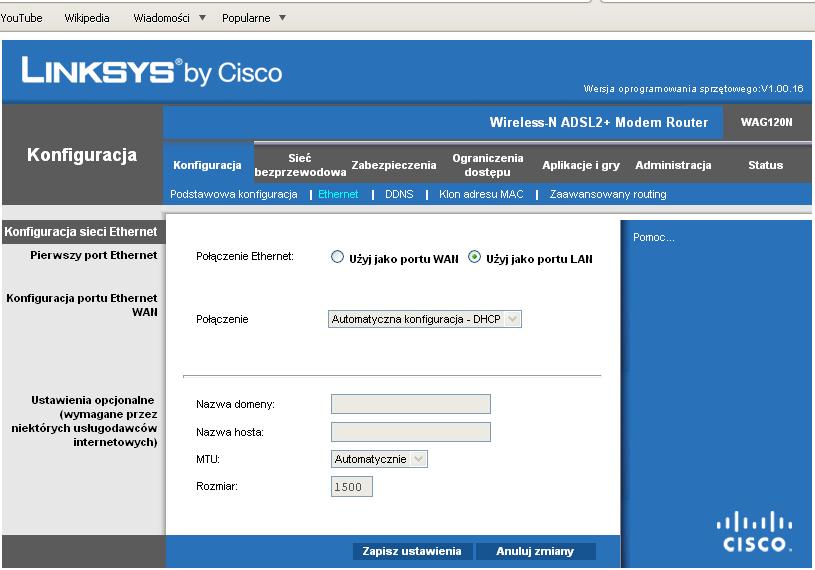Open Klon adresu MAC sub-tab
Screen dimensions: 815x570
(481, 194)
